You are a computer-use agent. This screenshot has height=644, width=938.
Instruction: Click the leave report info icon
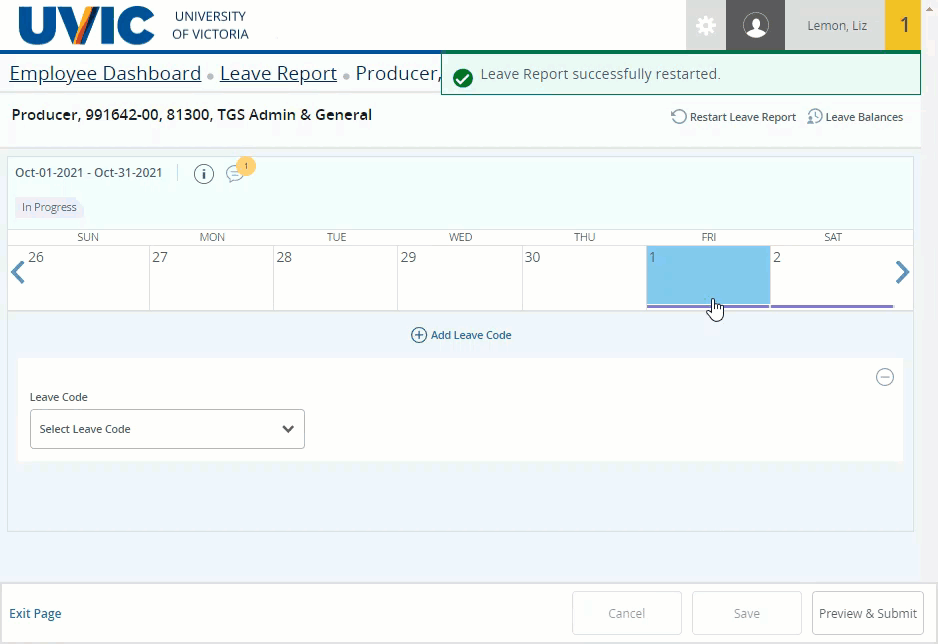click(204, 174)
